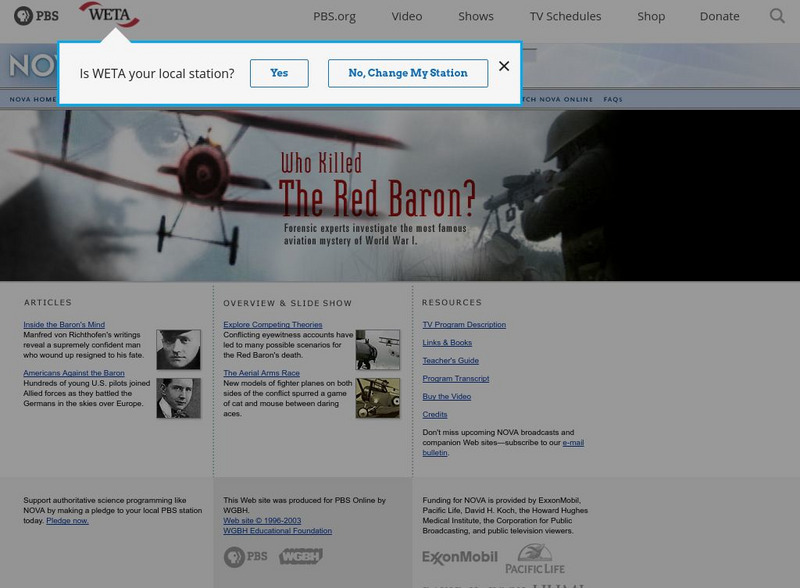Click Donate in the top navigation
Screen dimensions: 800x588
click(x=719, y=16)
